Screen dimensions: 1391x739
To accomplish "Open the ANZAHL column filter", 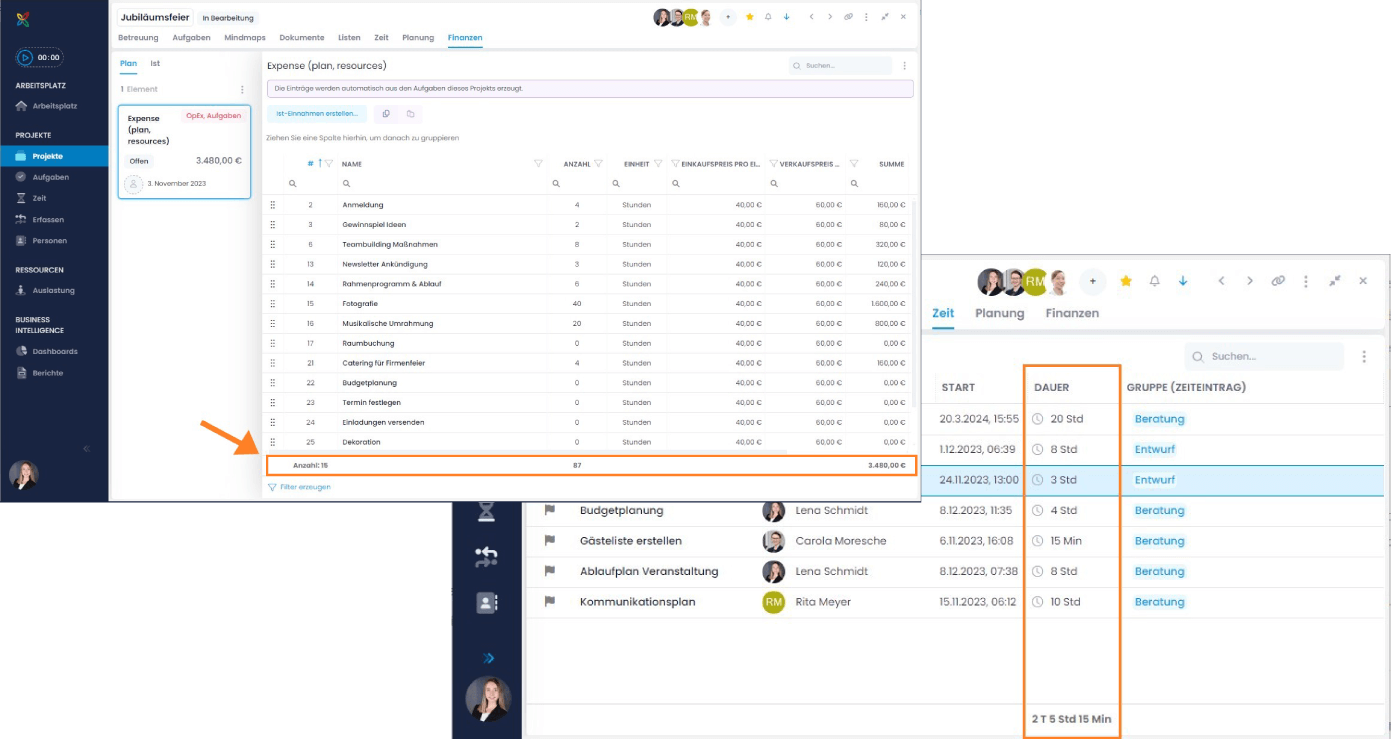I will (x=598, y=164).
